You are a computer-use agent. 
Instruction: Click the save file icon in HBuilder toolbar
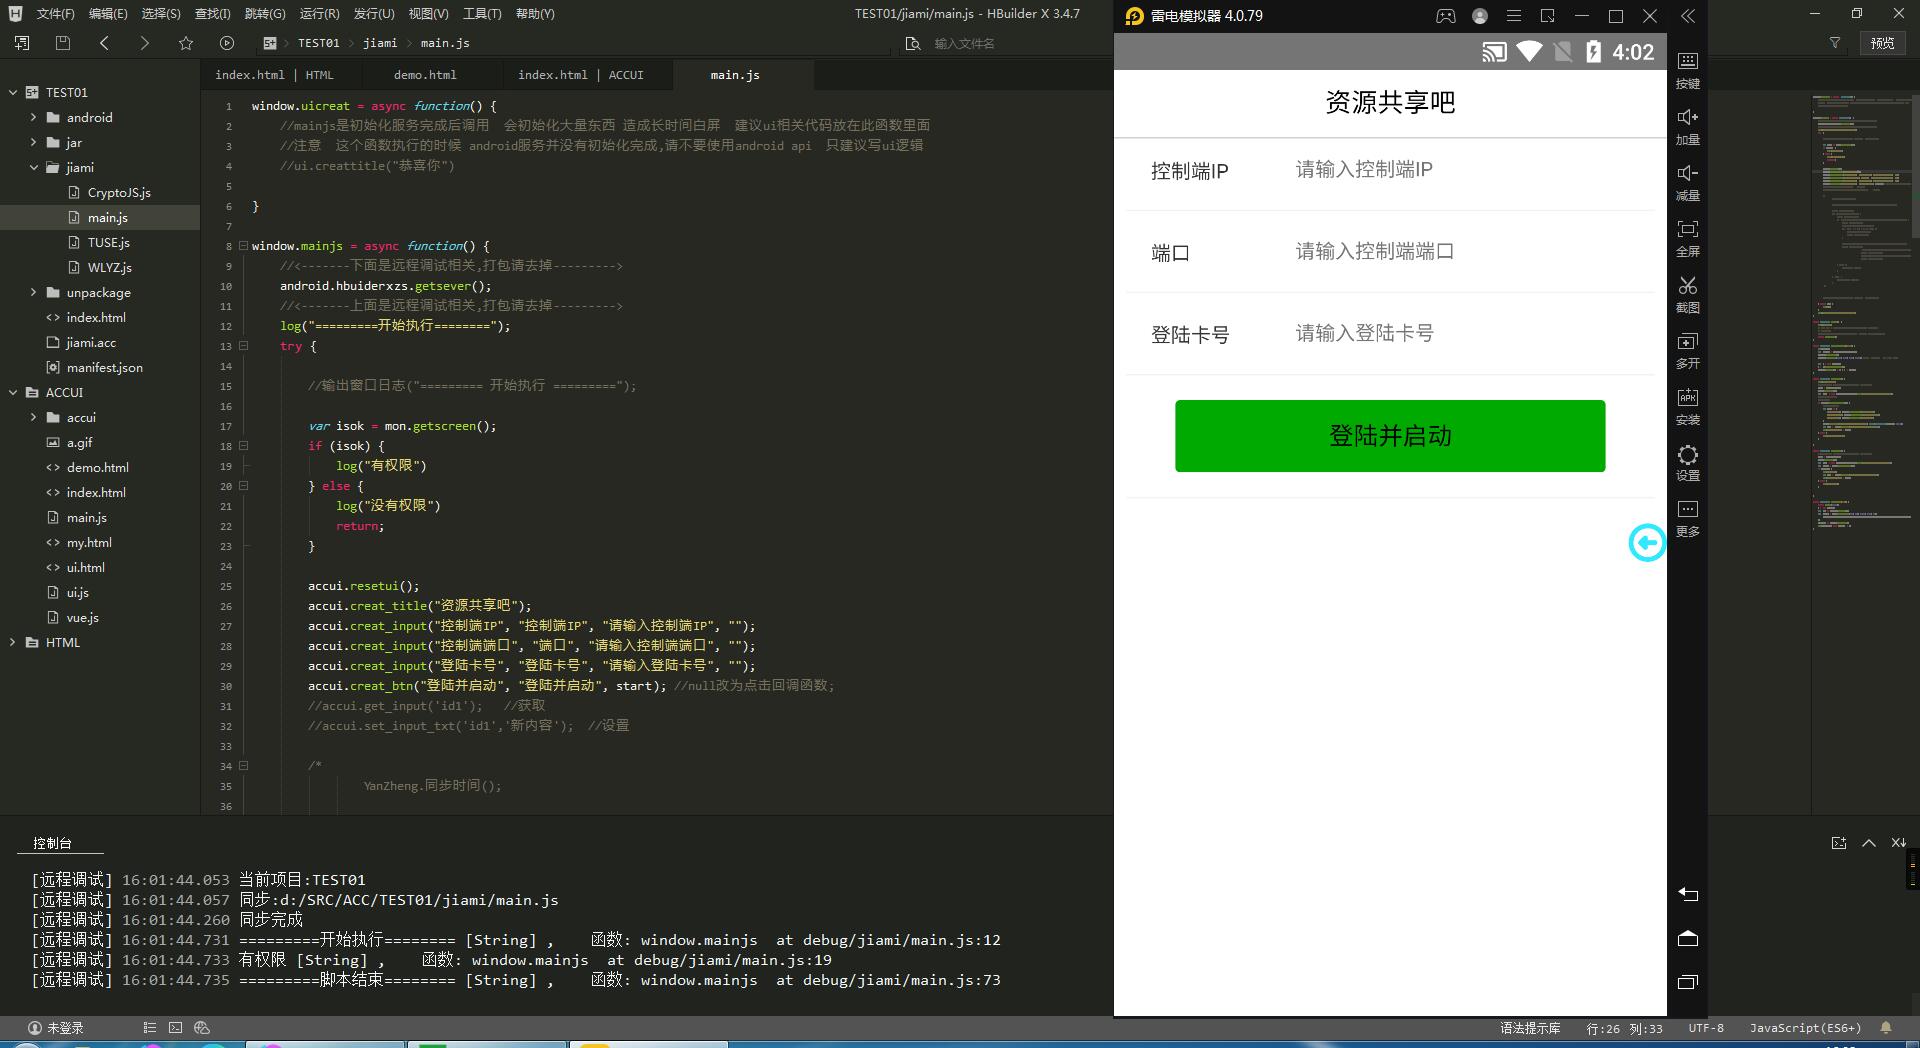click(x=62, y=43)
